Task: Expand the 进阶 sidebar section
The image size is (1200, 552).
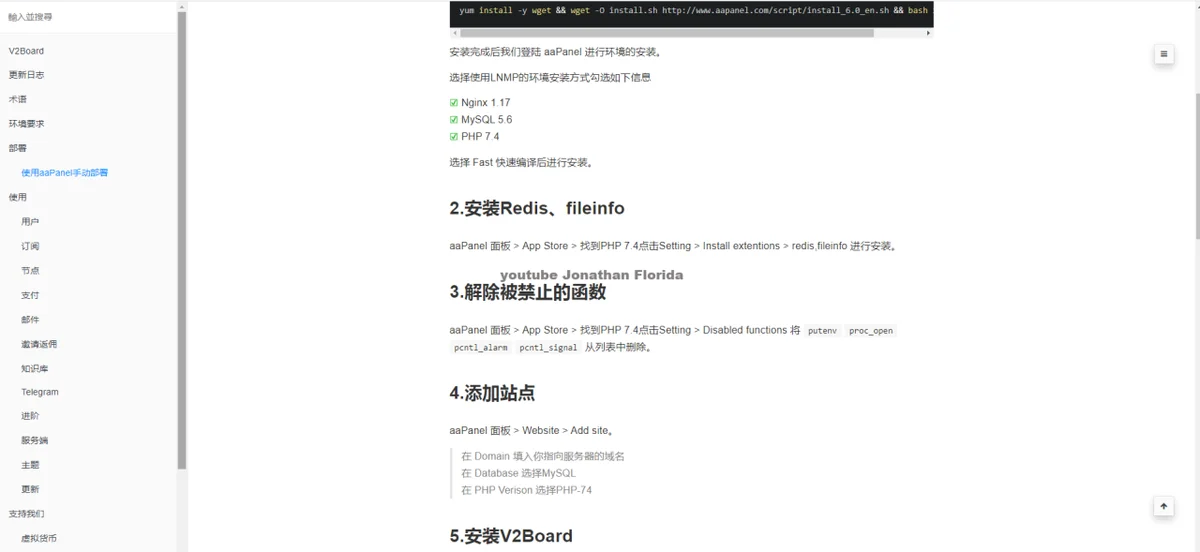Action: (x=30, y=416)
